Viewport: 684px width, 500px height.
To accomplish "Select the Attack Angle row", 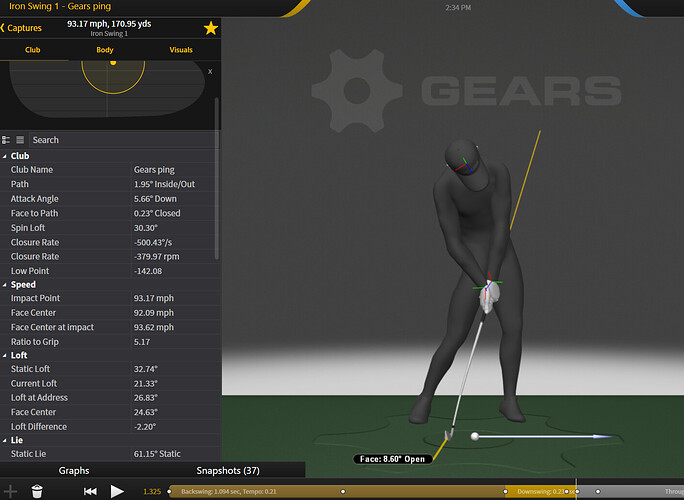I will coord(109,199).
